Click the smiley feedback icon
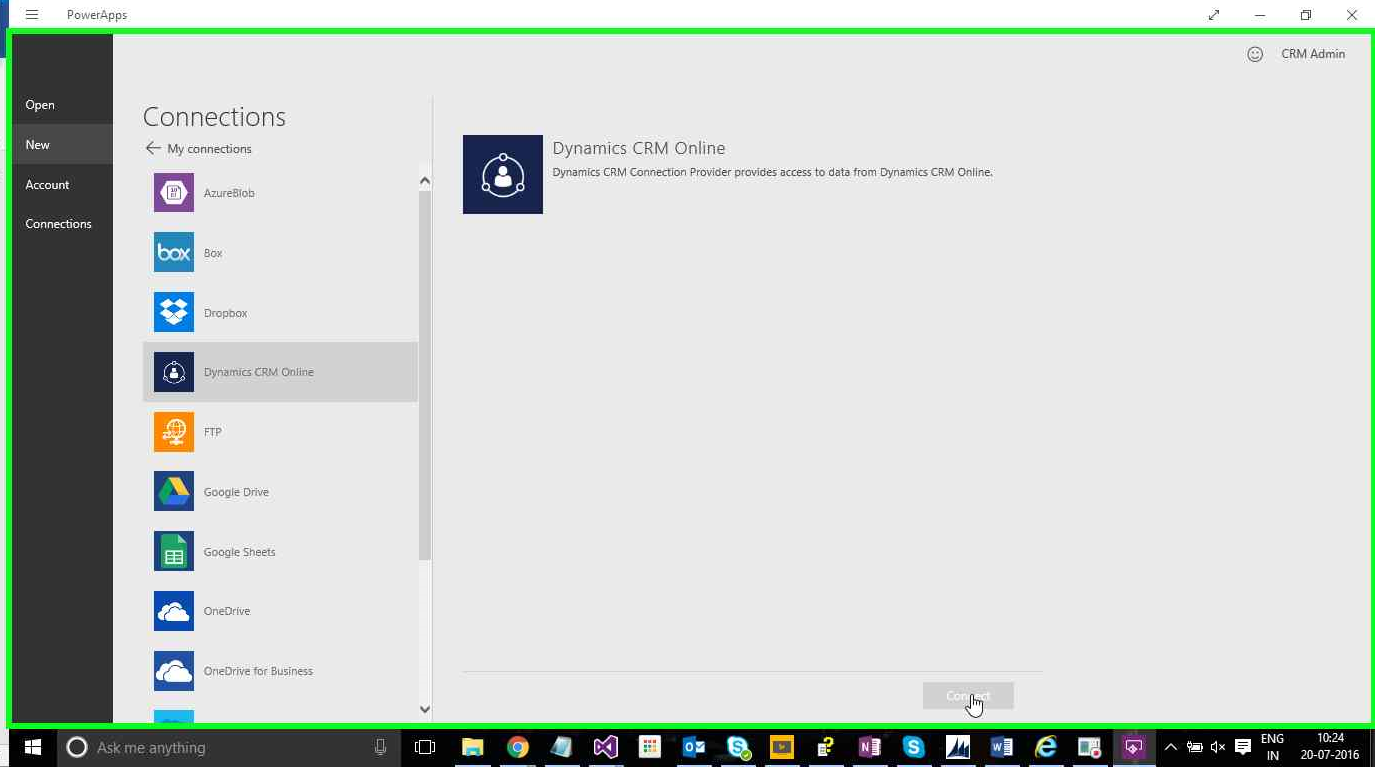Screen dimensions: 1375x767 pos(1255,54)
